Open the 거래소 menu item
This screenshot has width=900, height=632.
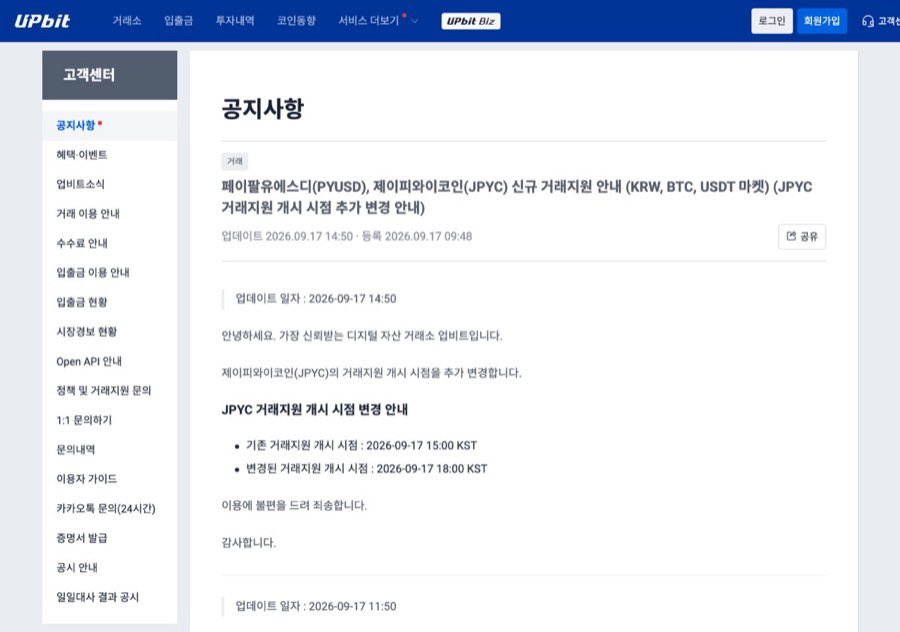tap(127, 21)
